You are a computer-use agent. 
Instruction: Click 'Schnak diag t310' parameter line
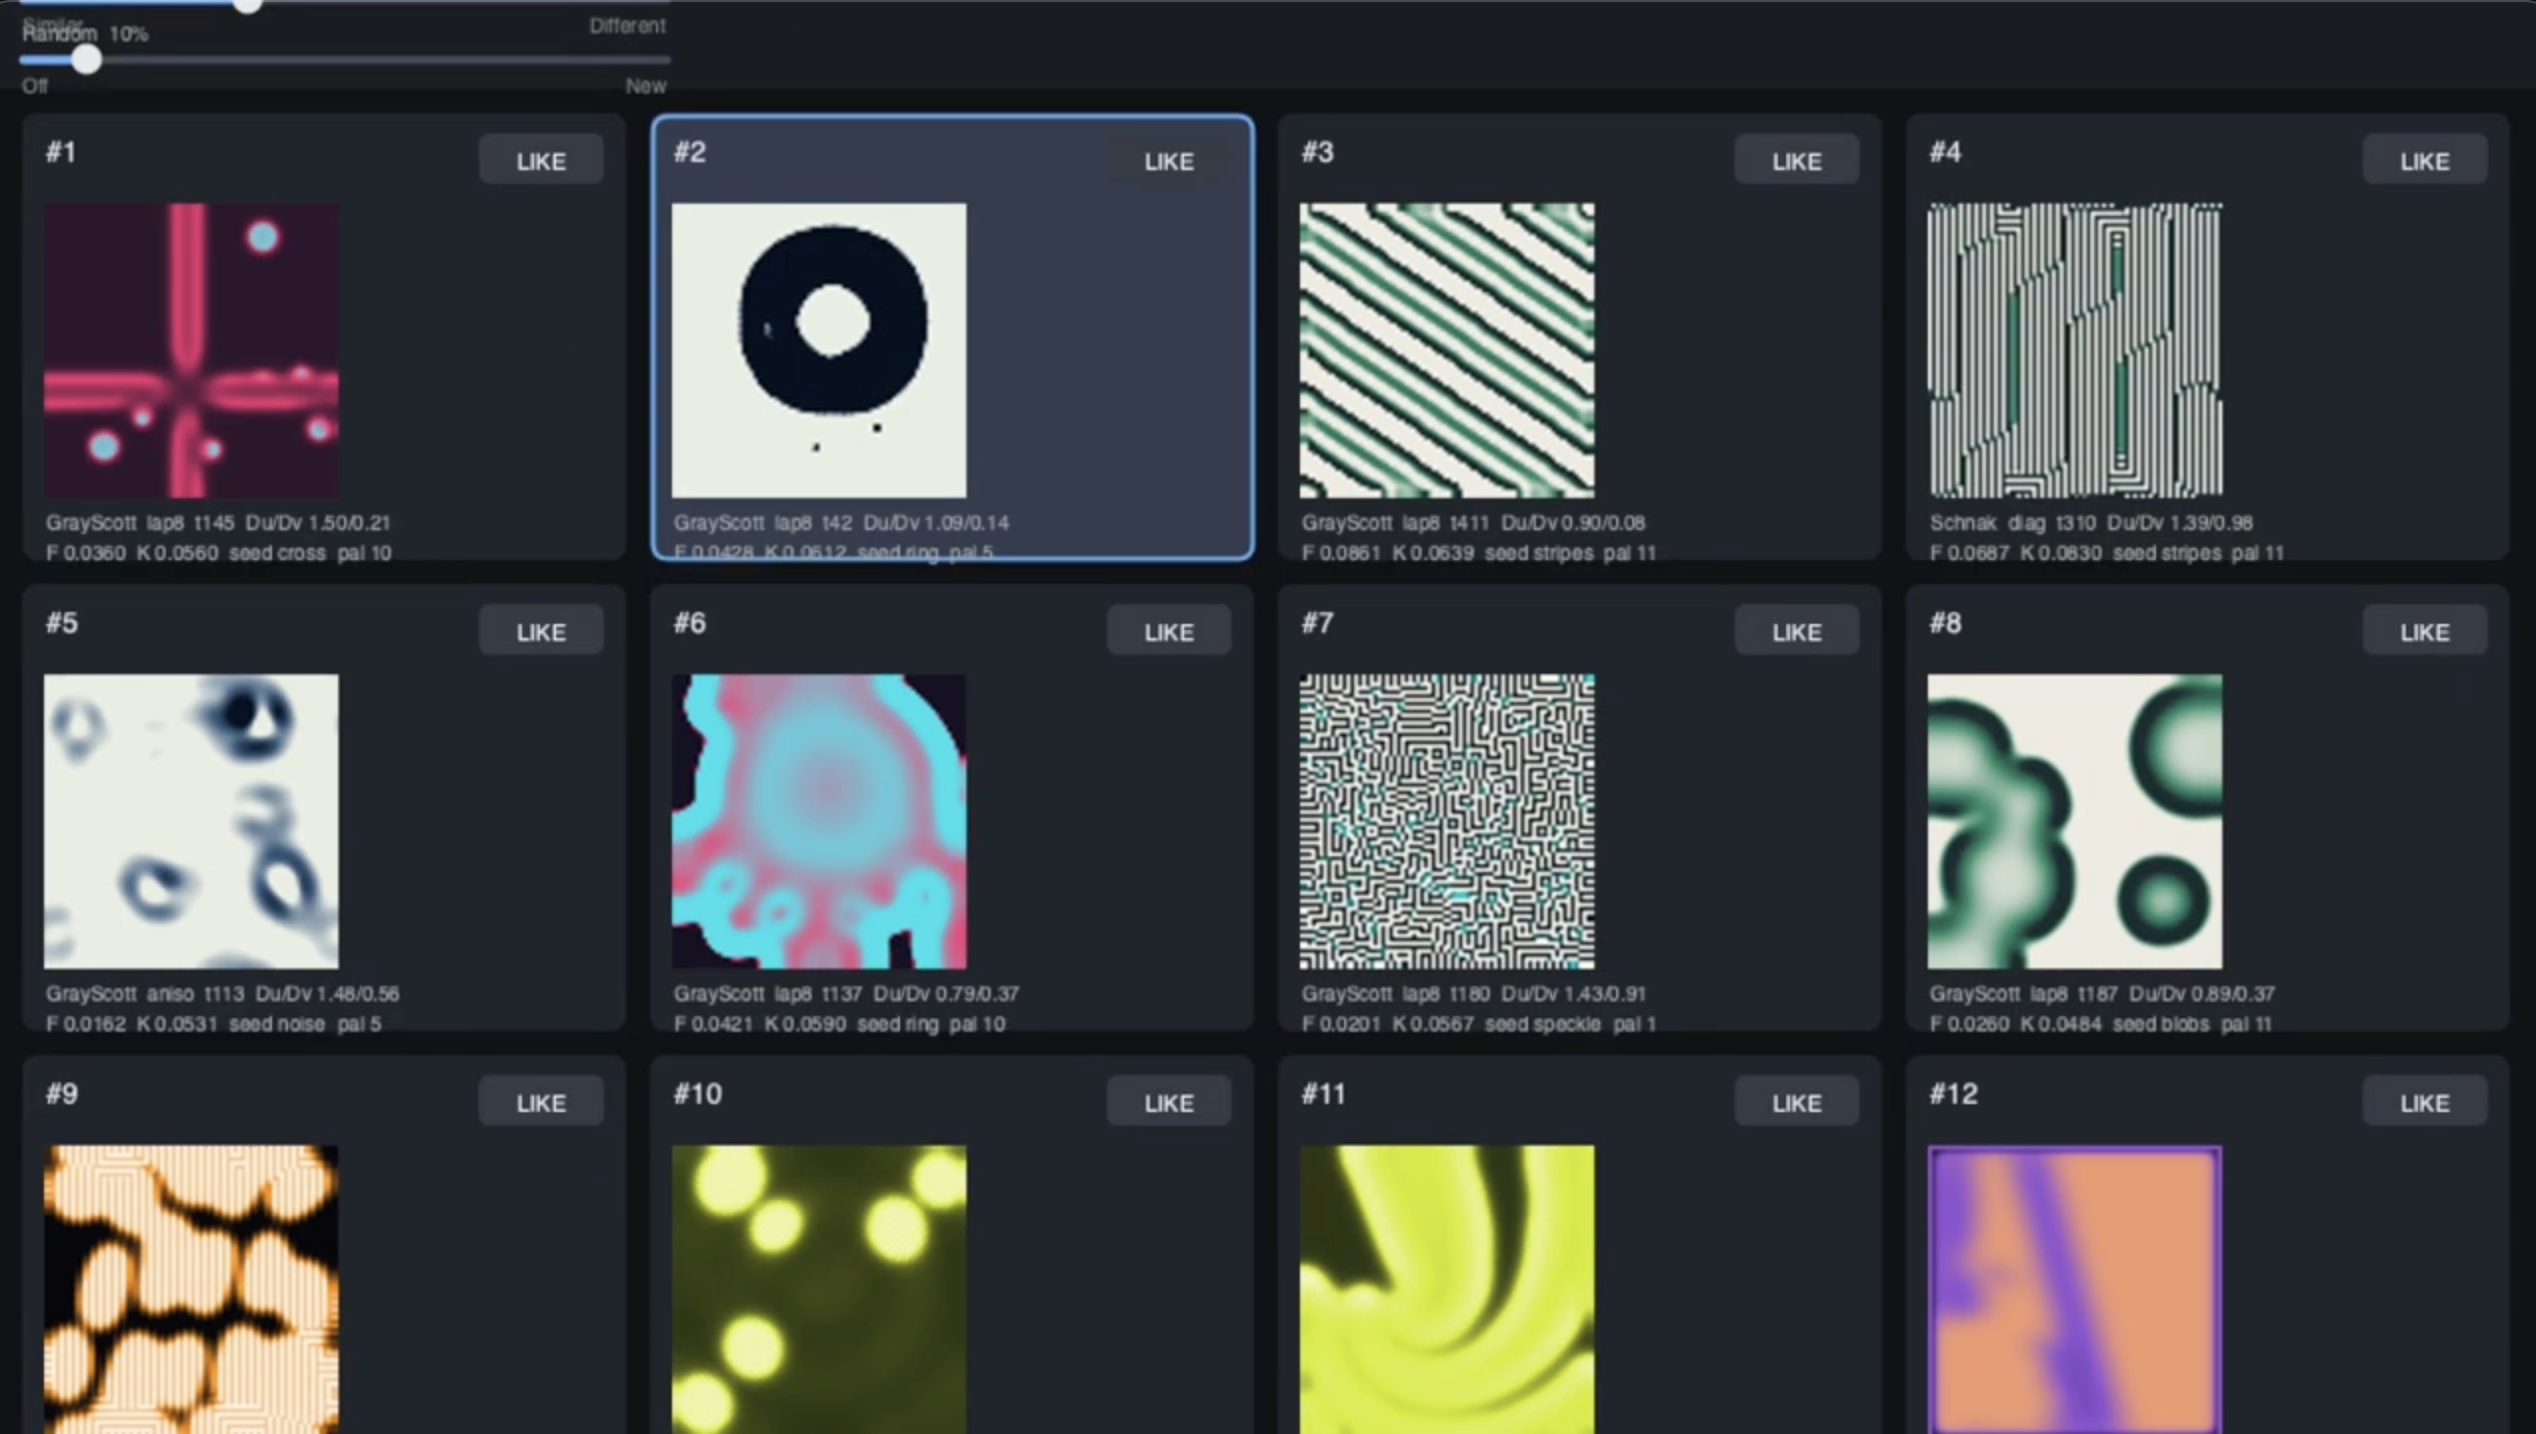[x=2091, y=522]
